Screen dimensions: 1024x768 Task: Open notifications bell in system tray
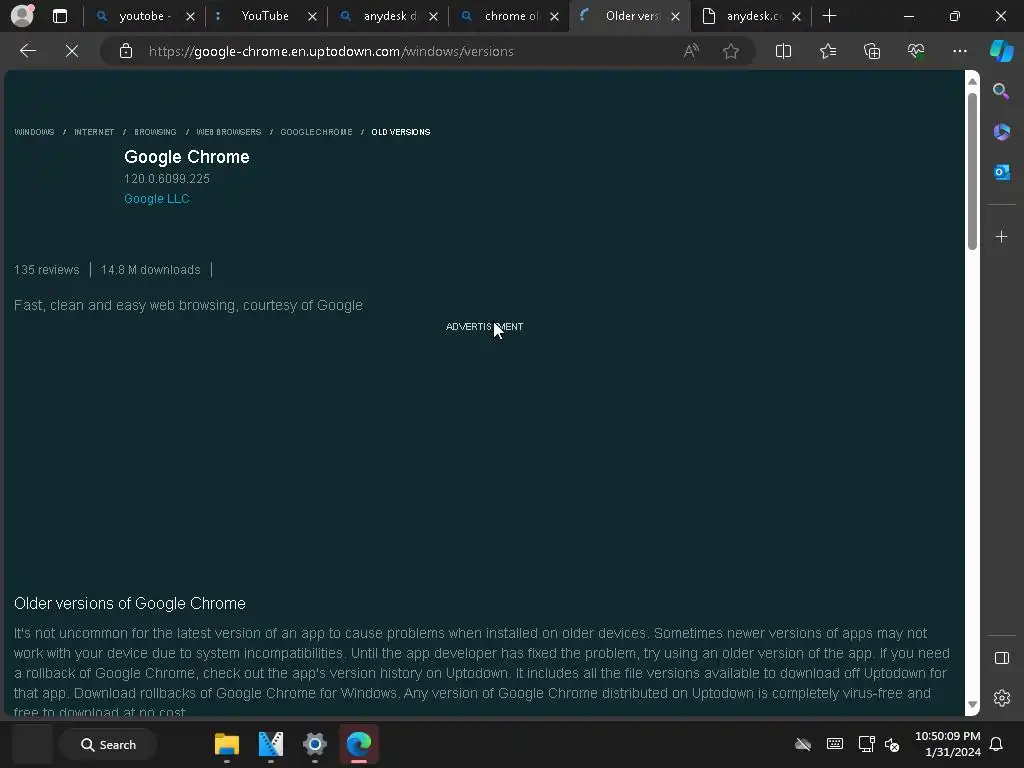coord(997,744)
